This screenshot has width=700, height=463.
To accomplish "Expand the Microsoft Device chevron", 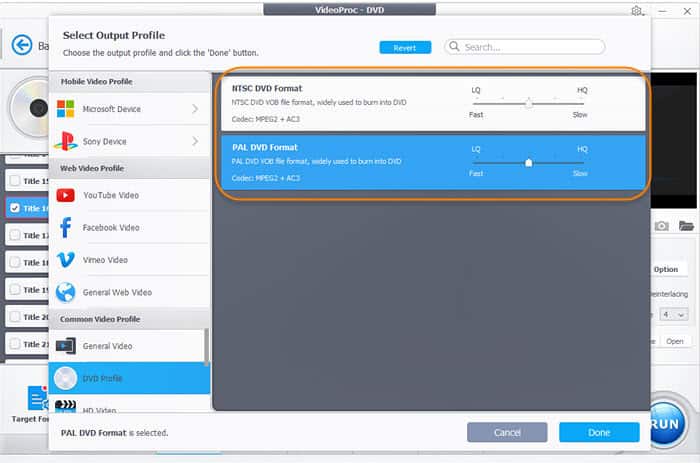I will tap(195, 108).
